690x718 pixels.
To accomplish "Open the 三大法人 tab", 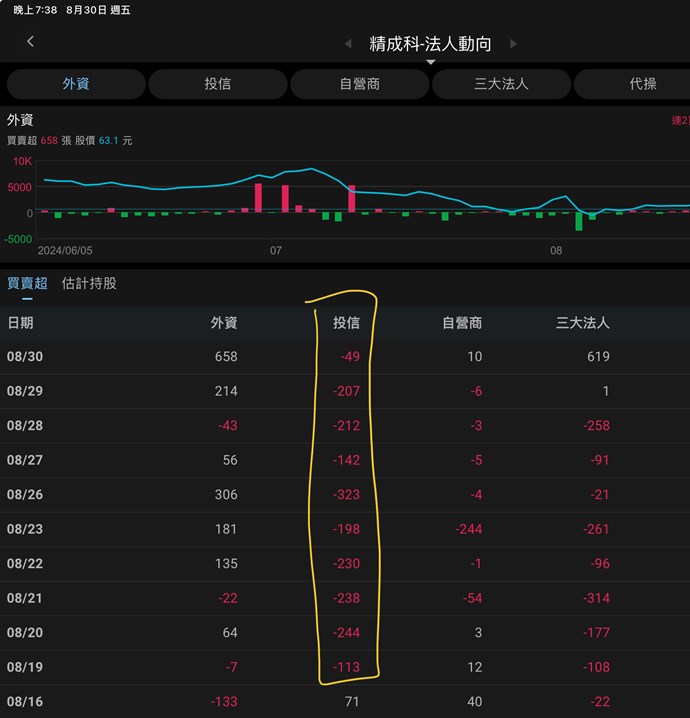I will [501, 84].
